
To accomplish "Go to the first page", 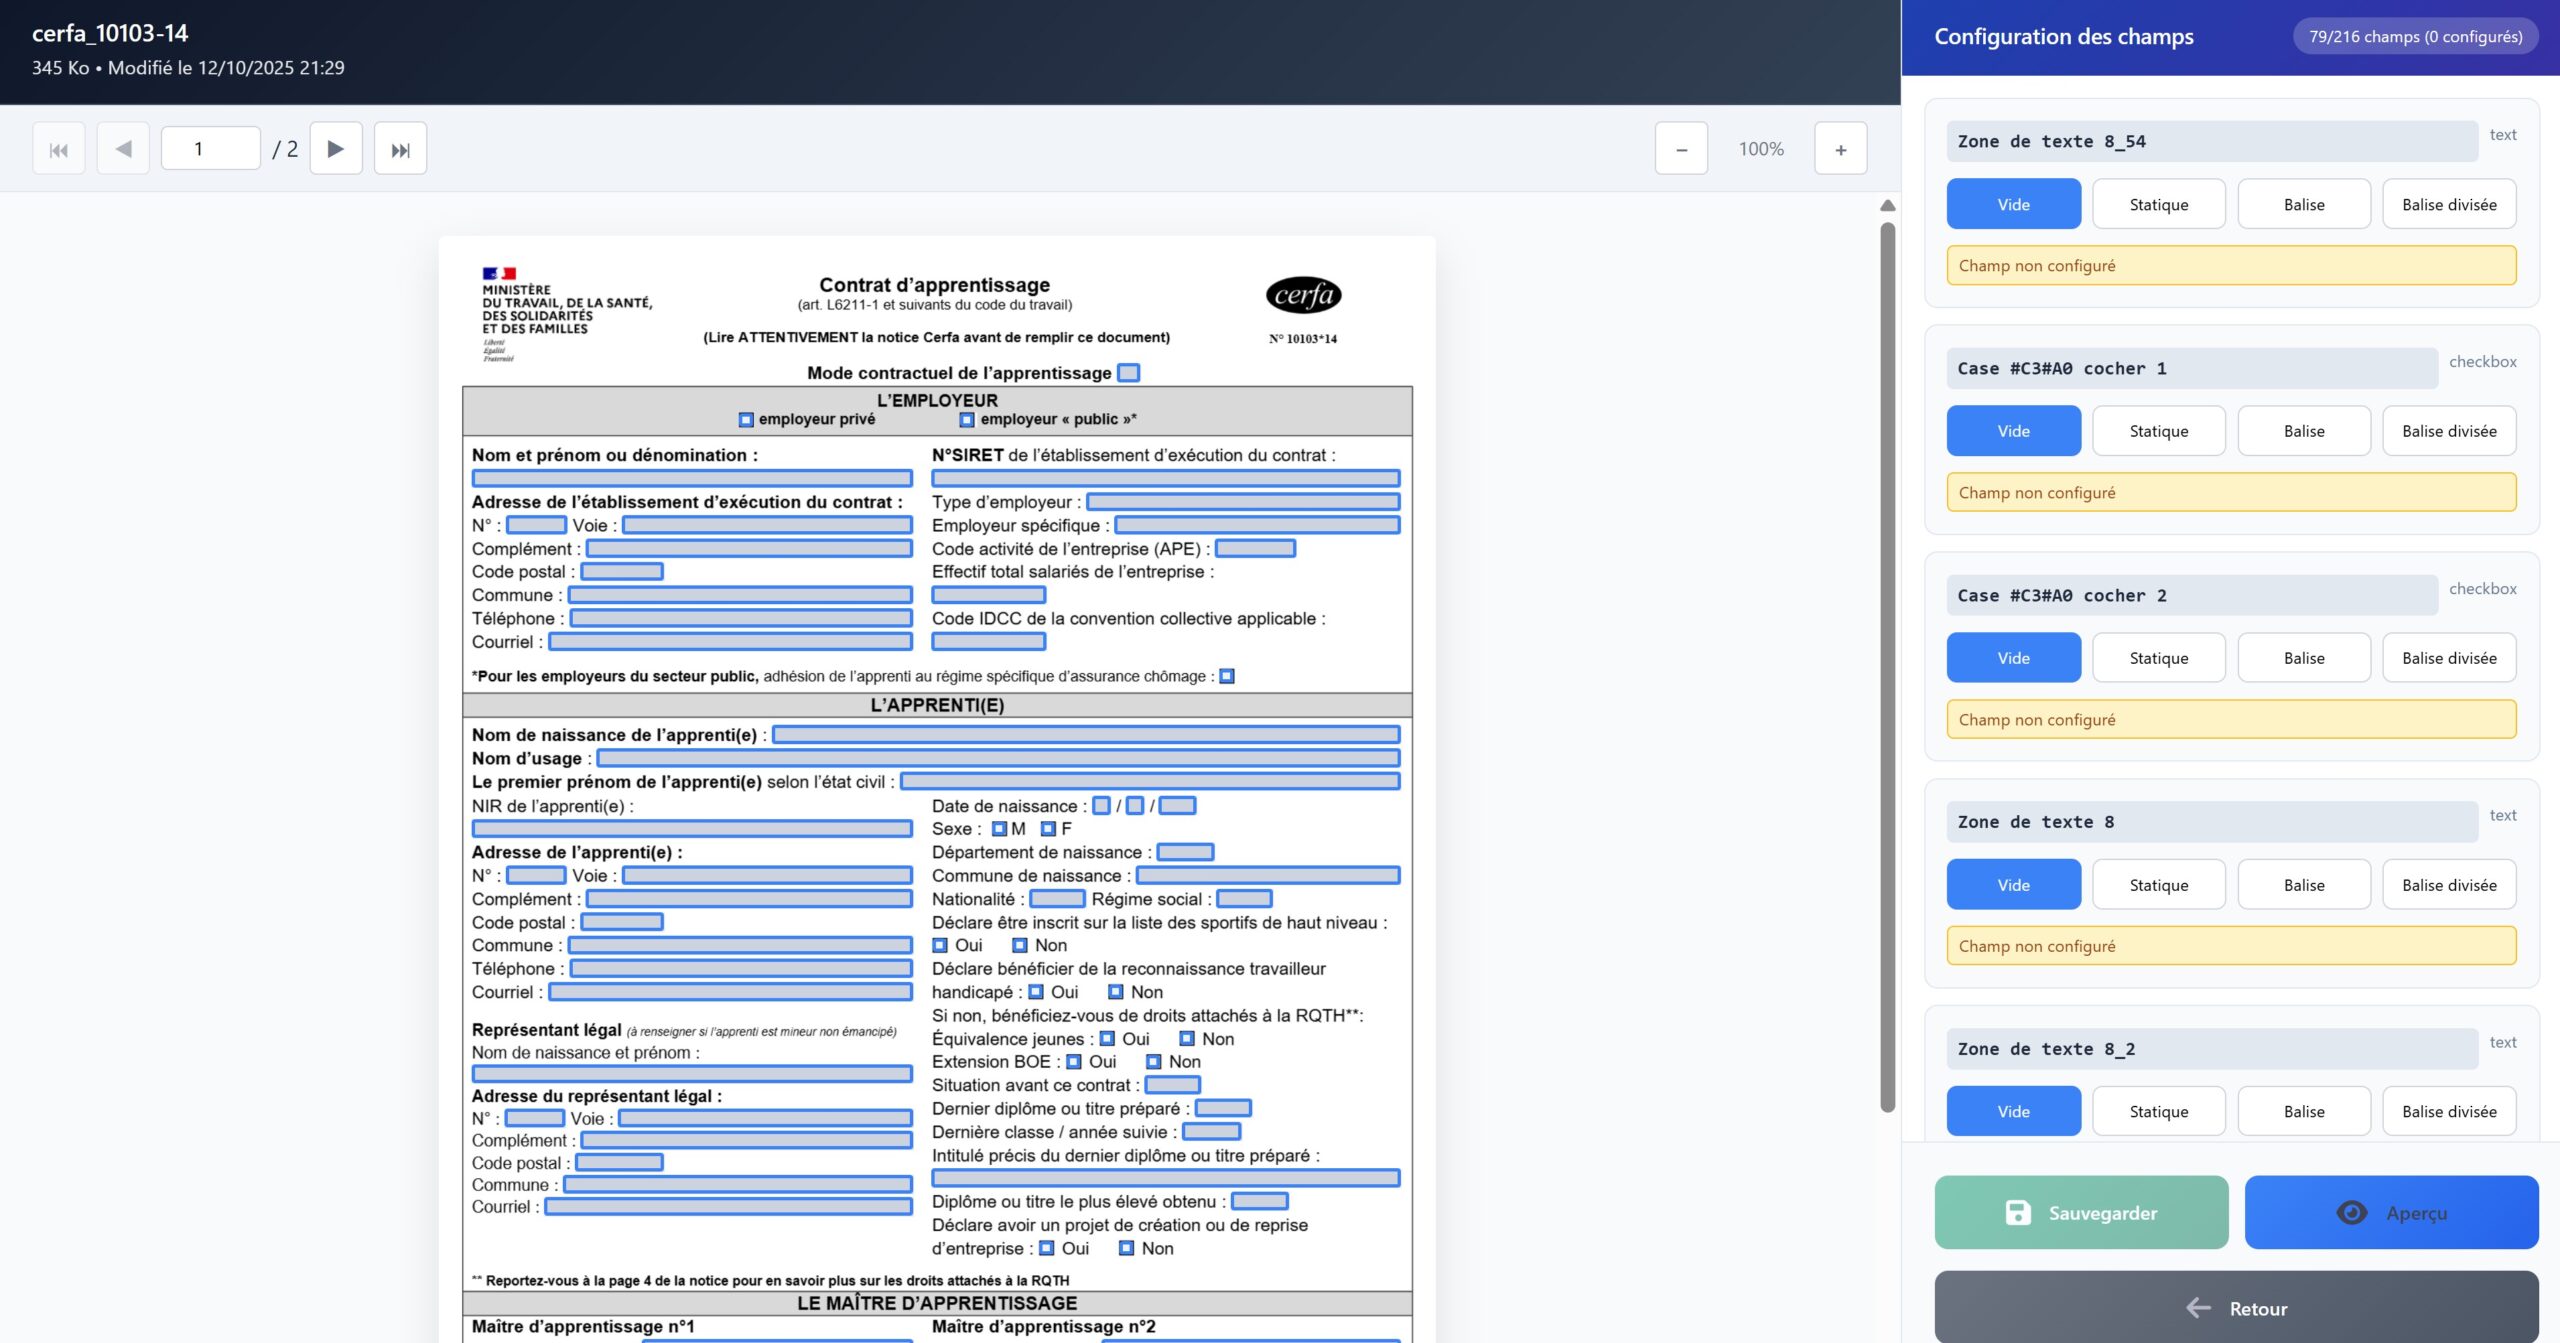I will pyautogui.click(x=59, y=149).
